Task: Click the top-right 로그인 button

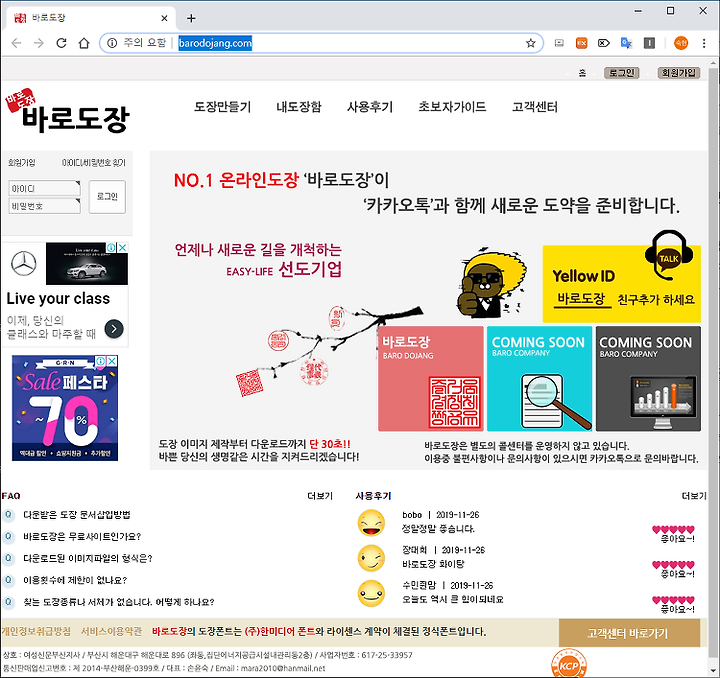Action: point(622,73)
